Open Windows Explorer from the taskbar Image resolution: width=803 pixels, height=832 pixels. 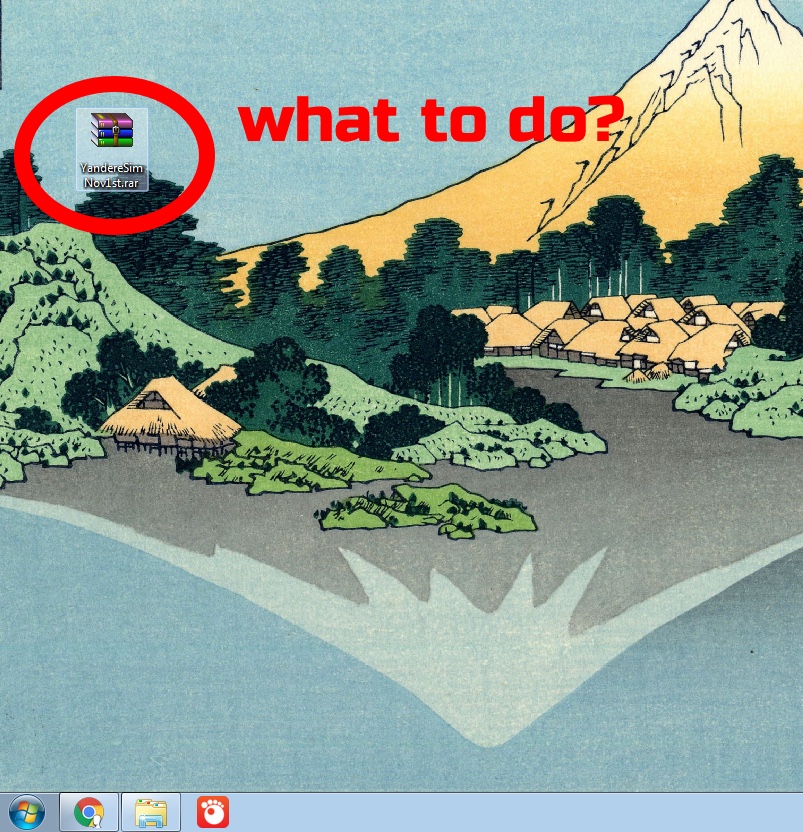(x=151, y=812)
